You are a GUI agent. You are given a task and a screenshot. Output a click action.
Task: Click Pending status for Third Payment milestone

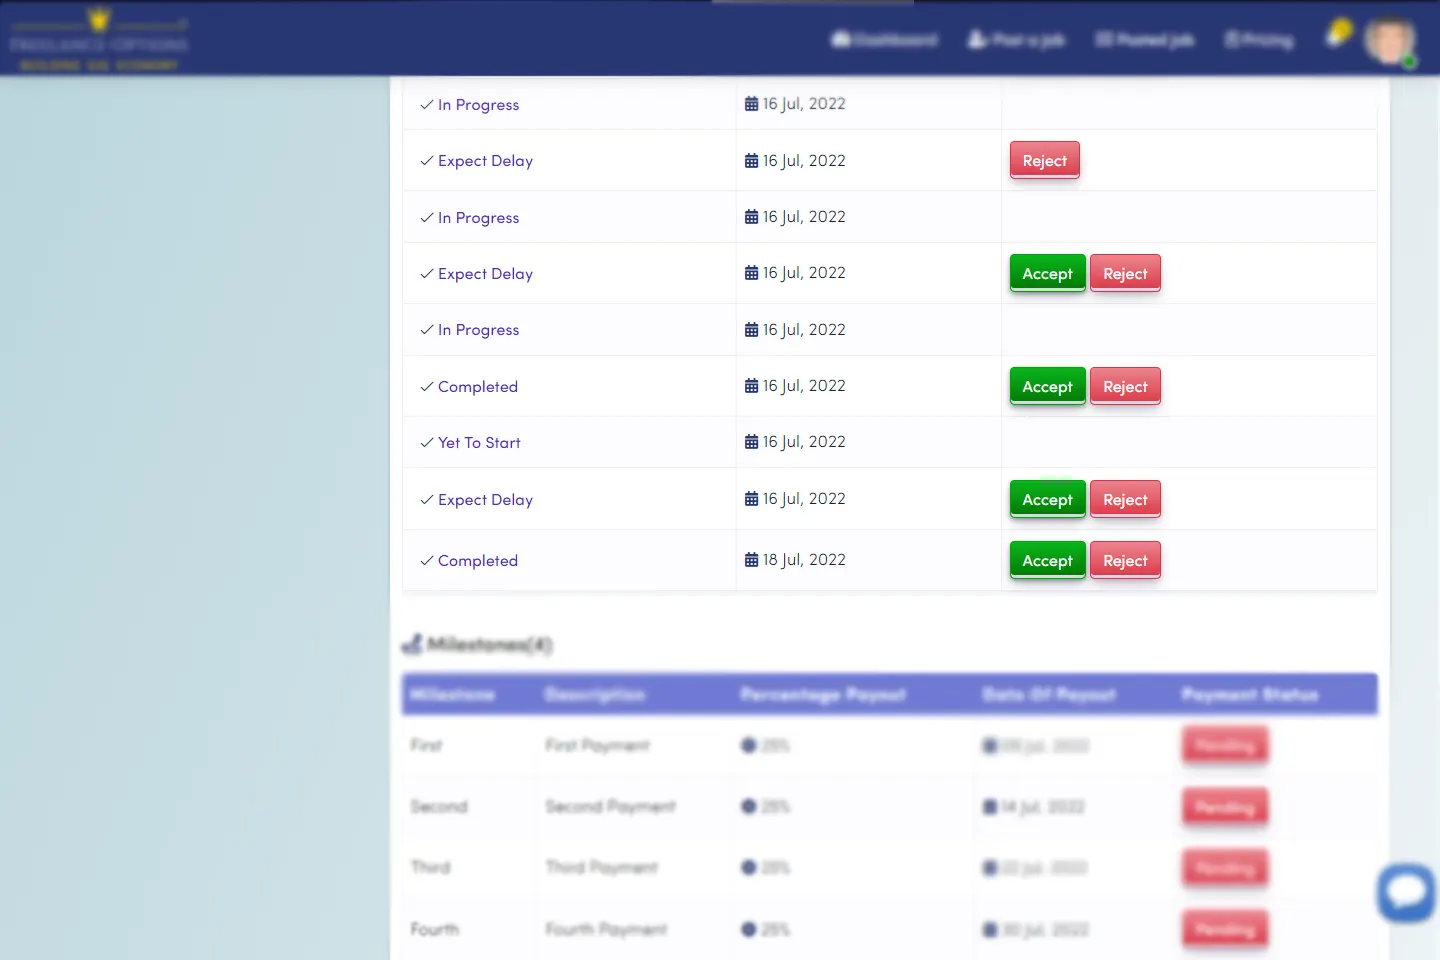[1225, 868]
